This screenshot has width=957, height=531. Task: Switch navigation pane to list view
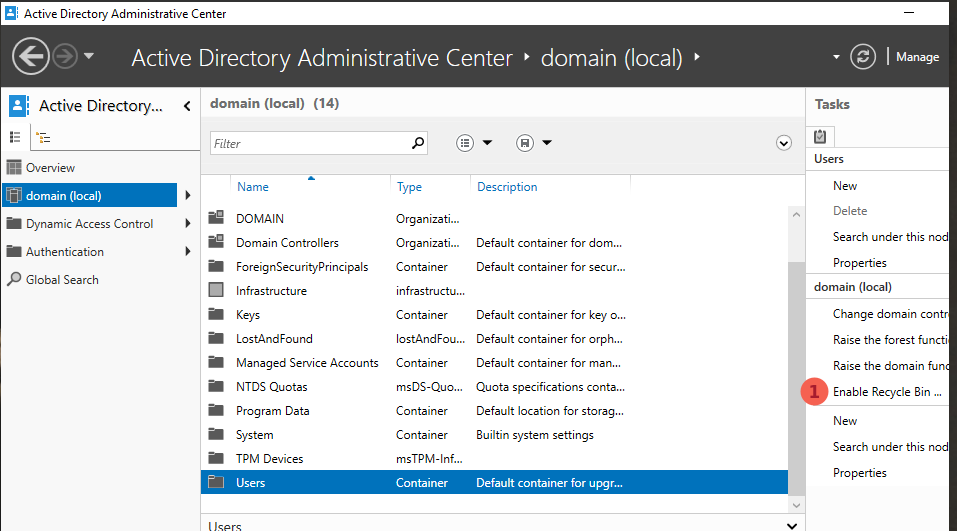point(16,137)
